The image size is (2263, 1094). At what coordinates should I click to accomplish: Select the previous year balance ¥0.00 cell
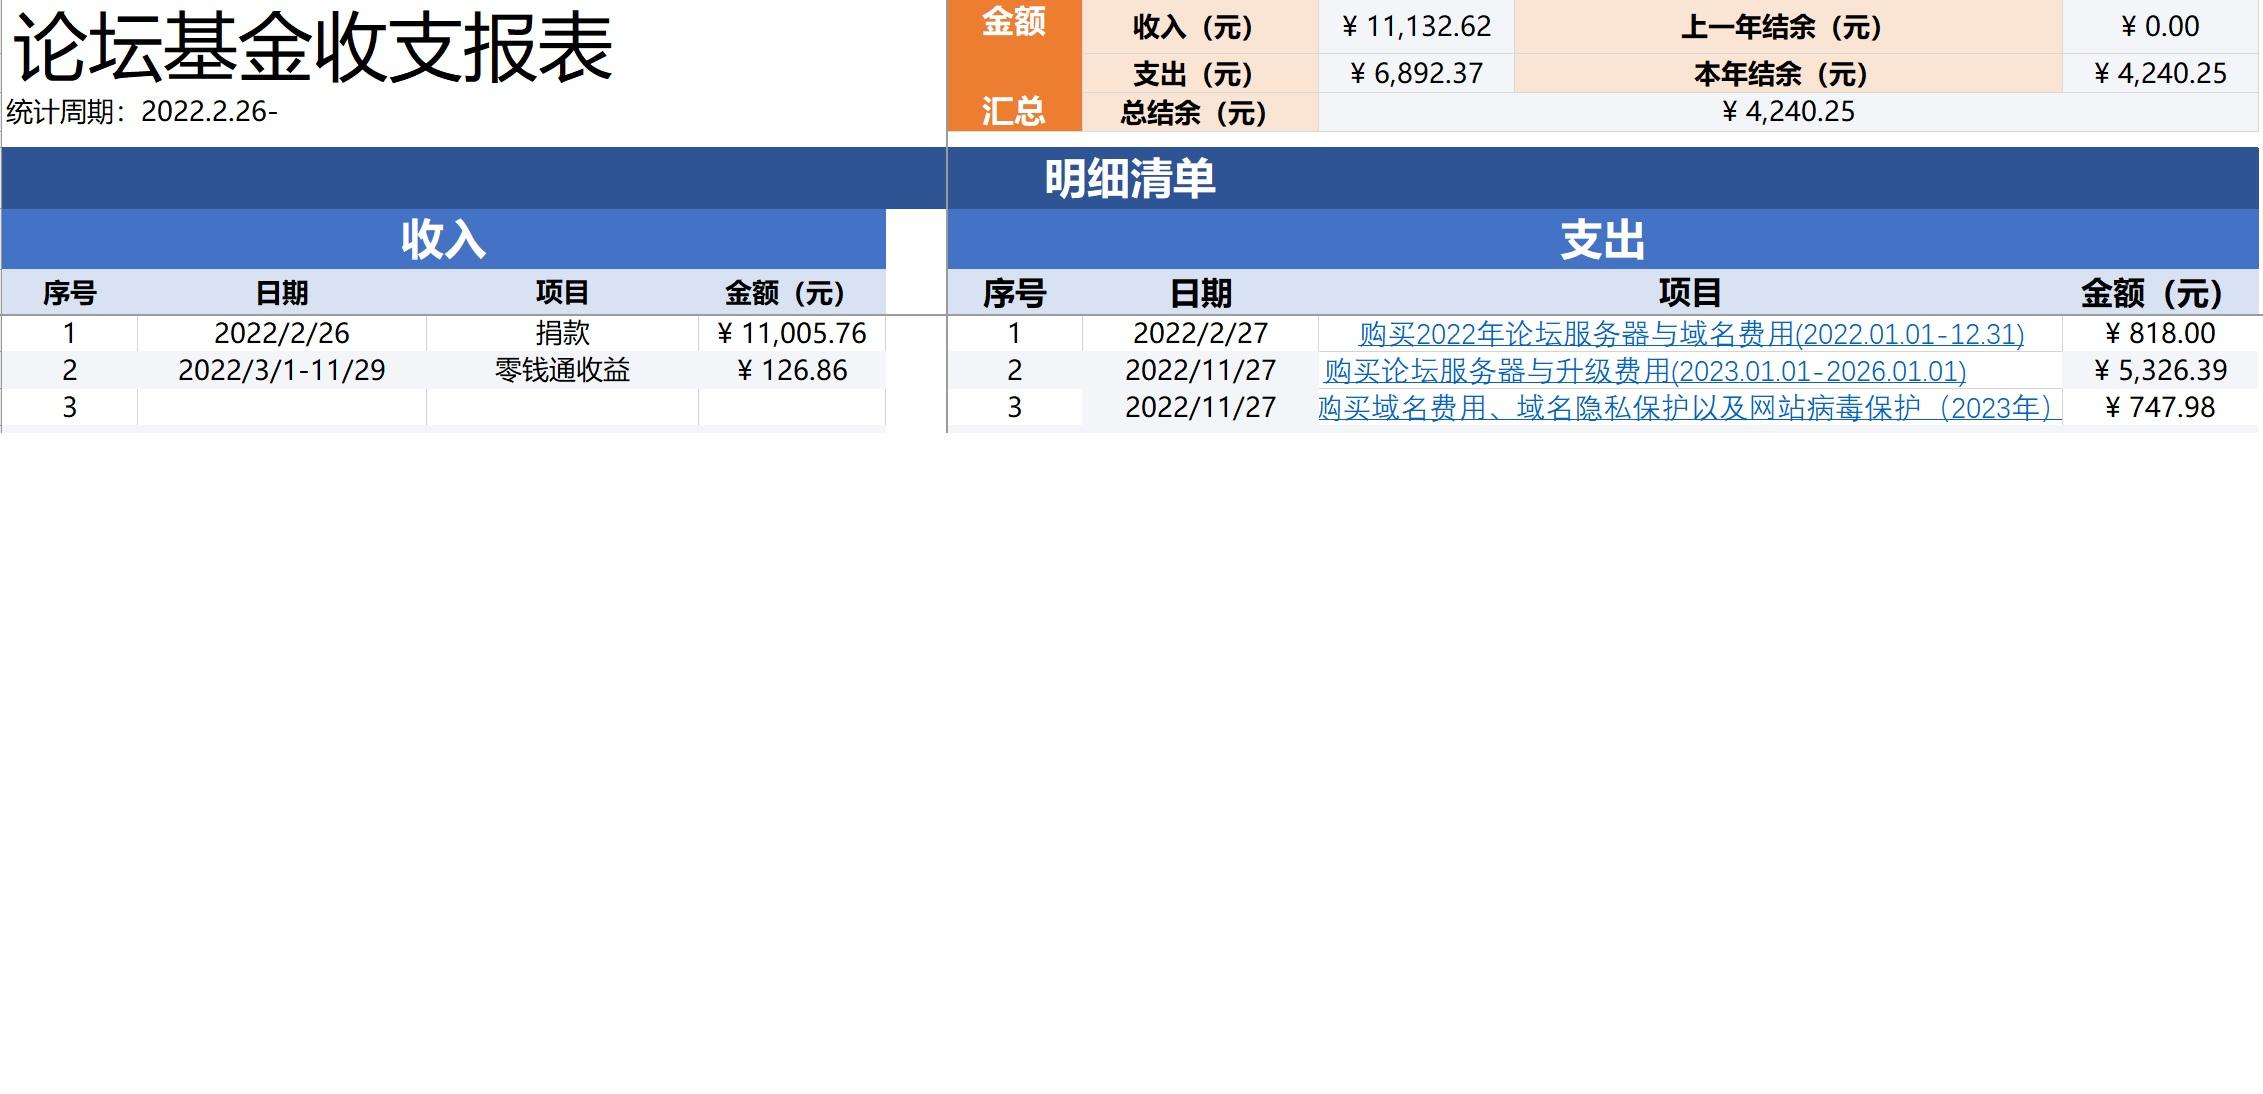tap(2160, 27)
